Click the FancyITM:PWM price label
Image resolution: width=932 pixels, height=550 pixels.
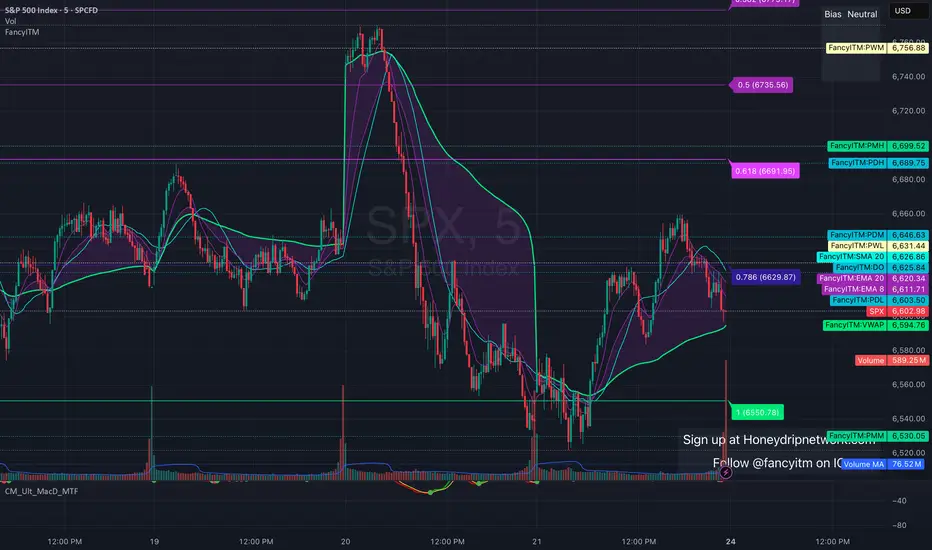coord(877,48)
